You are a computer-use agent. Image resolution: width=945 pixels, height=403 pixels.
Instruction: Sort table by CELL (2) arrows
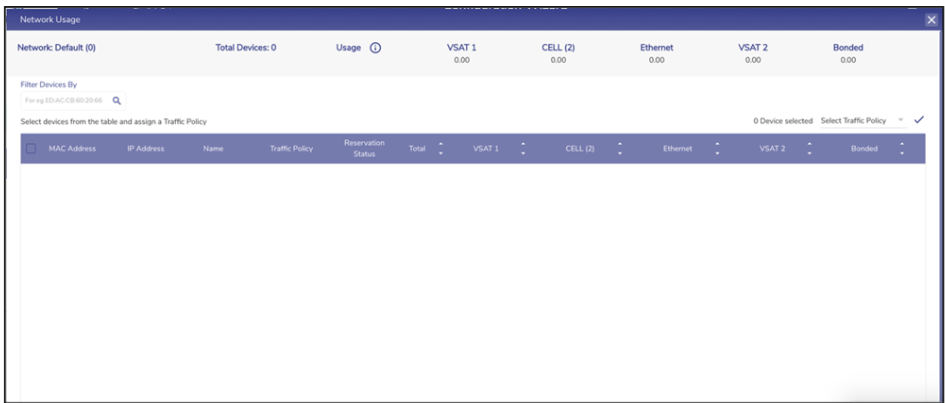coord(620,149)
